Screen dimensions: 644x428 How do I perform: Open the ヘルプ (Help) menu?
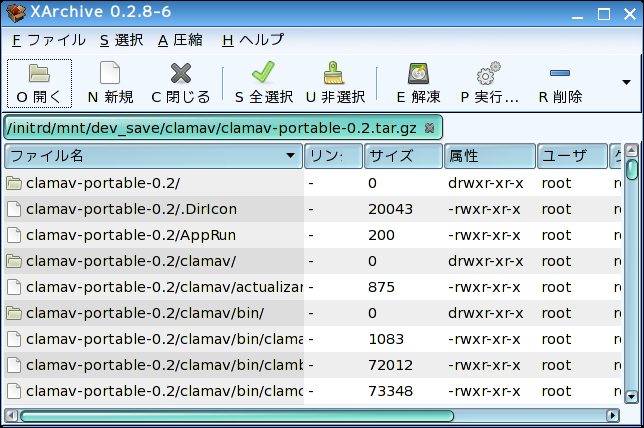(x=253, y=40)
